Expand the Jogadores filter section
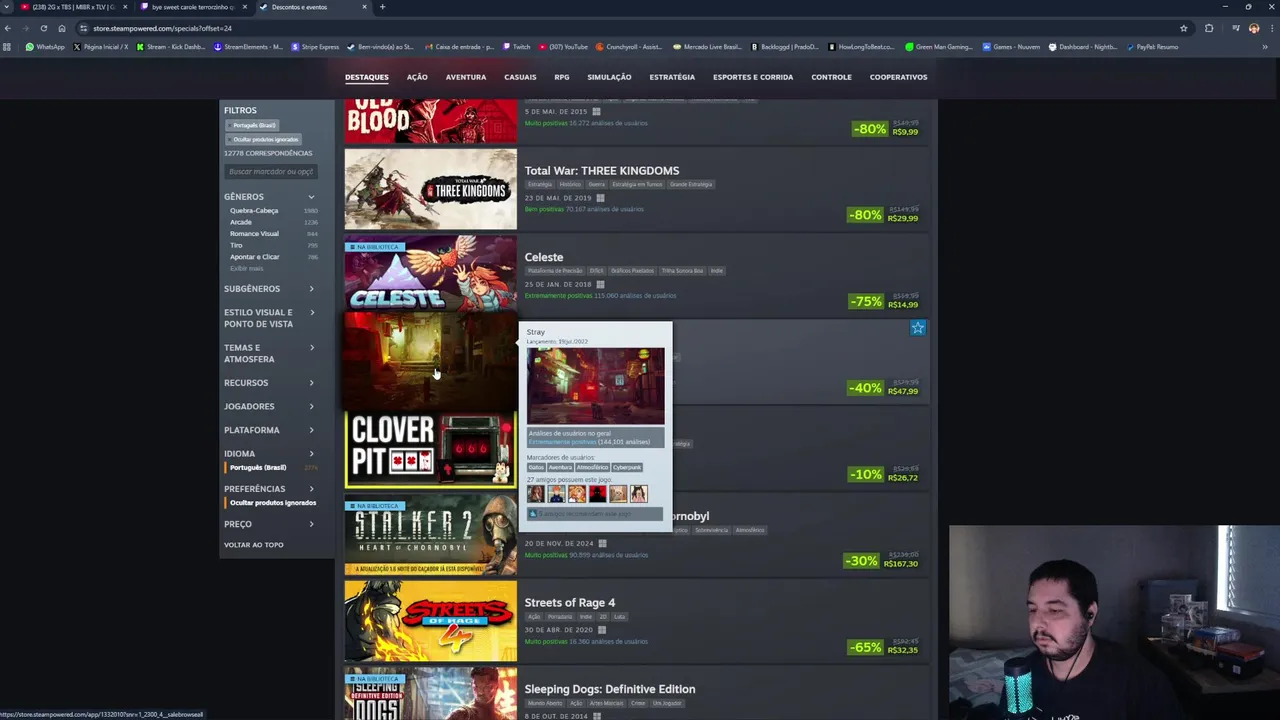1280x720 pixels. [270, 407]
